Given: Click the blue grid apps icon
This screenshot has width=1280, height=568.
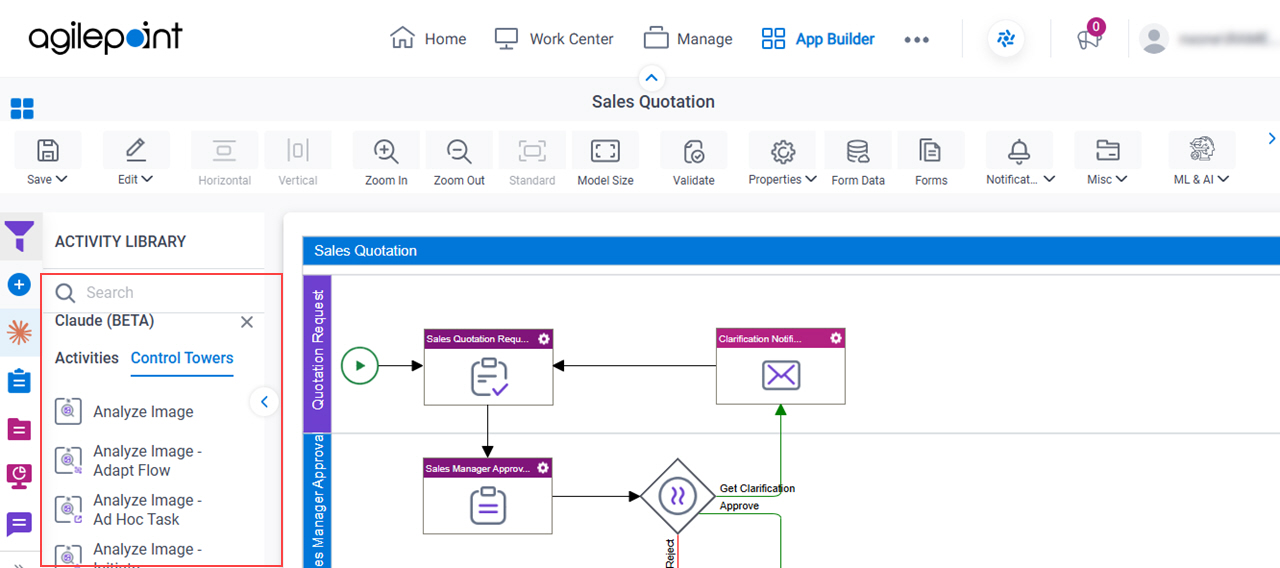Looking at the screenshot, I should coord(22,108).
